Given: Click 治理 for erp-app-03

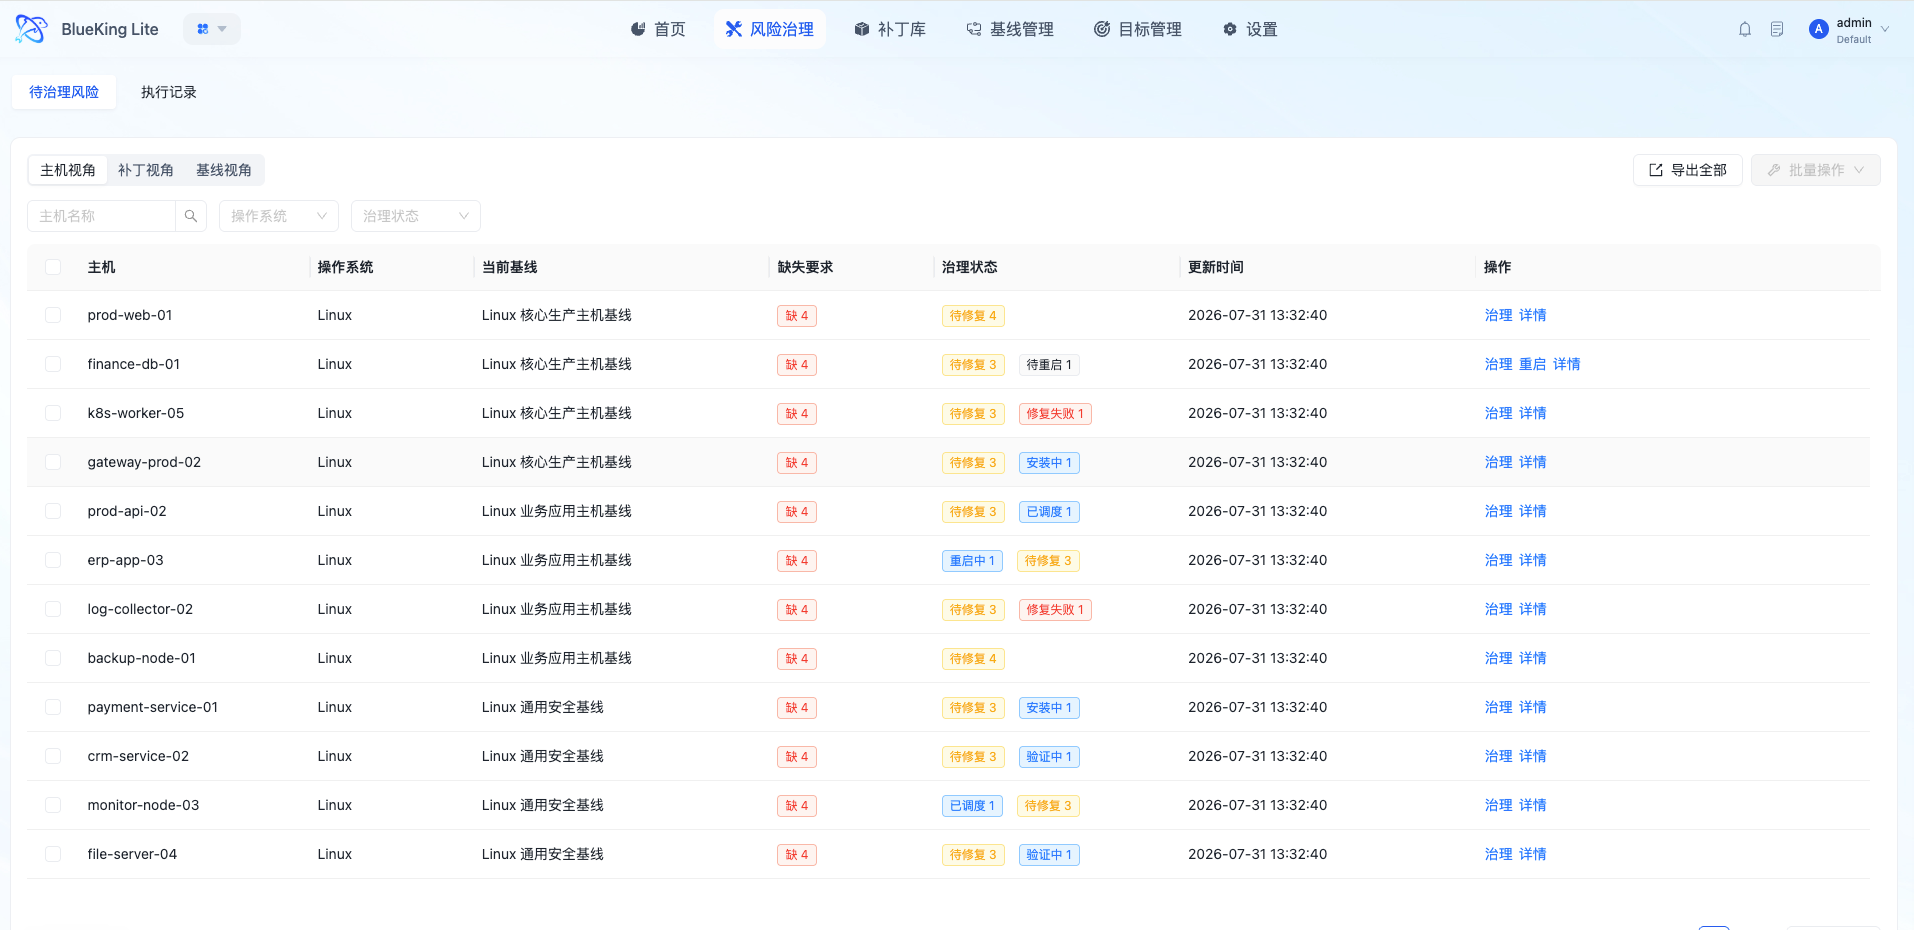Looking at the screenshot, I should (1498, 560).
